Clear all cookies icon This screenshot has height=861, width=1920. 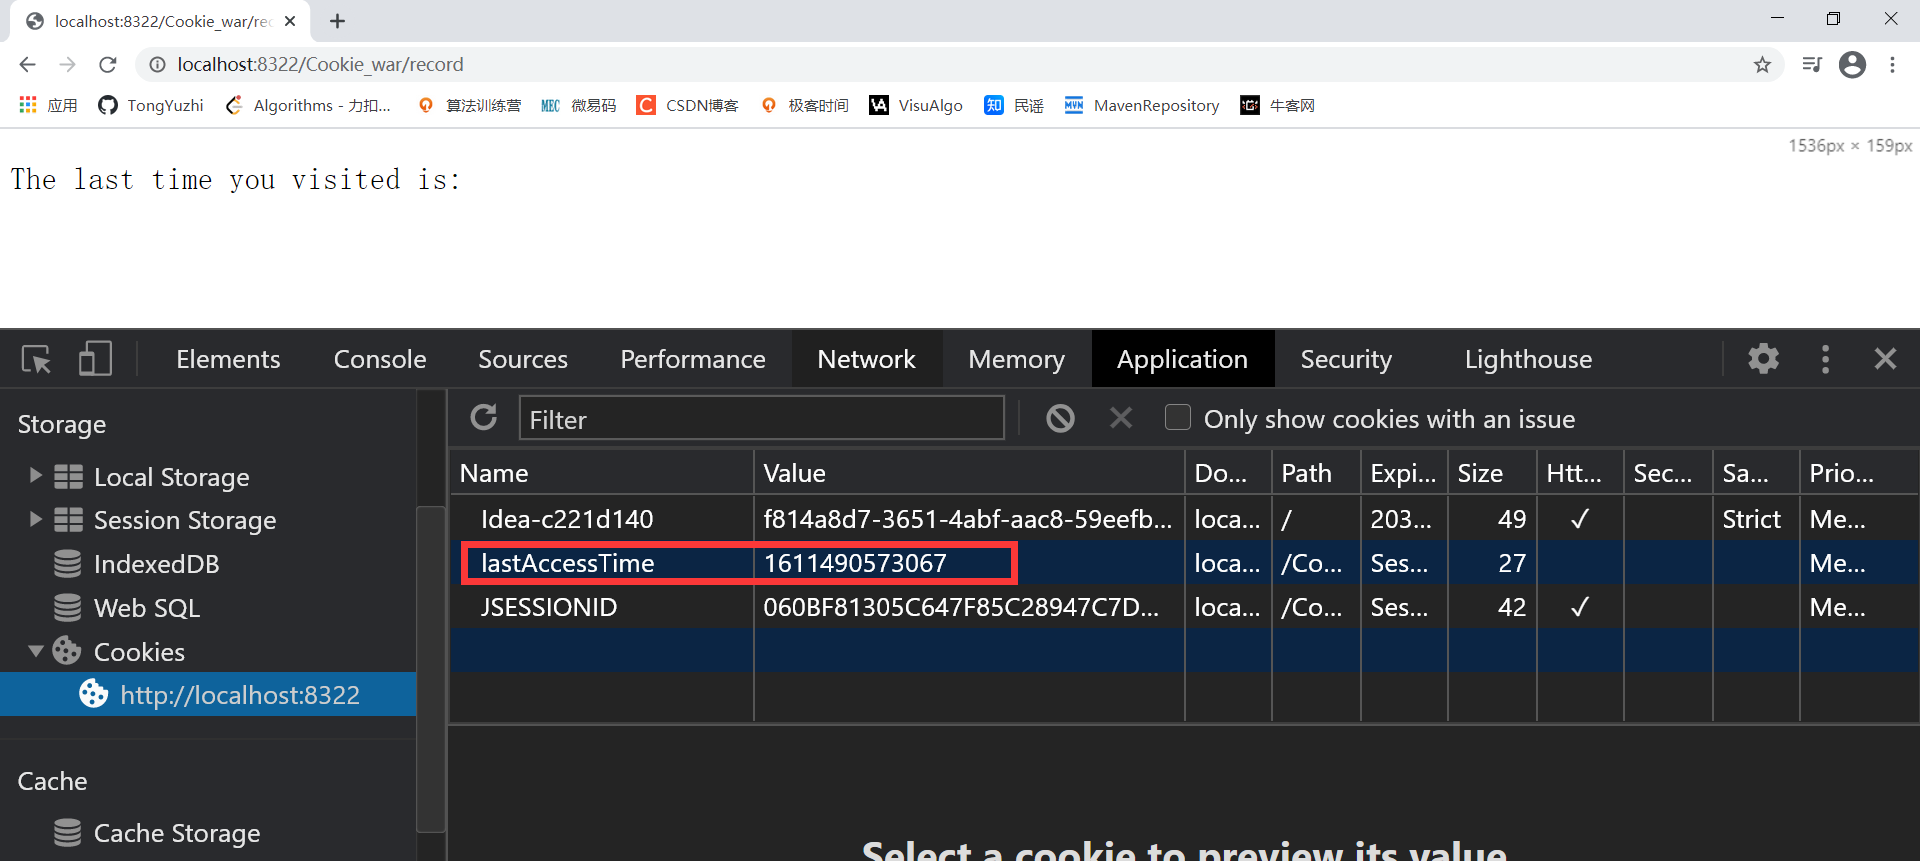pyautogui.click(x=1060, y=418)
